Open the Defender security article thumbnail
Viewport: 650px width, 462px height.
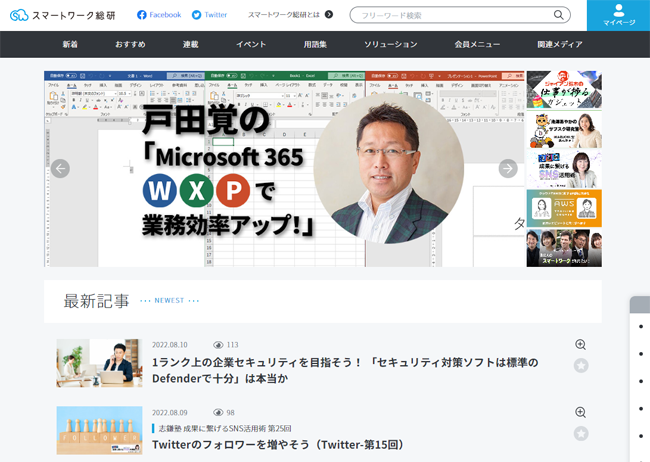tap(99, 363)
